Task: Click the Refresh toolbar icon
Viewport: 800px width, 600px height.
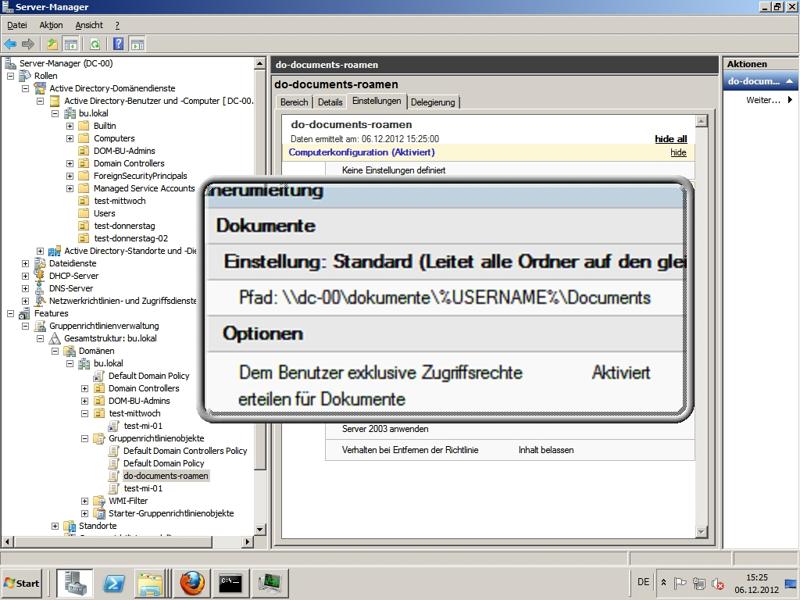Action: [x=95, y=44]
